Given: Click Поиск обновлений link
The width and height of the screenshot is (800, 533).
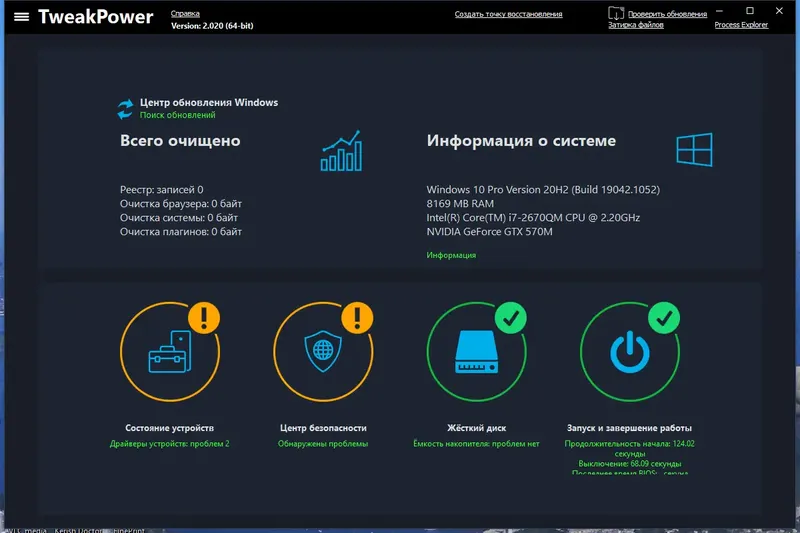Looking at the screenshot, I should (178, 115).
